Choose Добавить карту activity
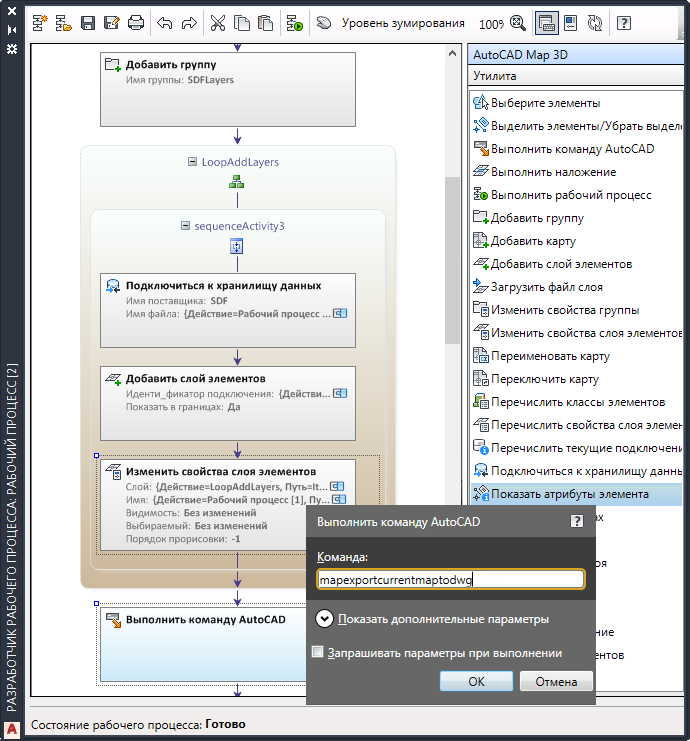Screen dimensions: 690x741 (577, 241)
